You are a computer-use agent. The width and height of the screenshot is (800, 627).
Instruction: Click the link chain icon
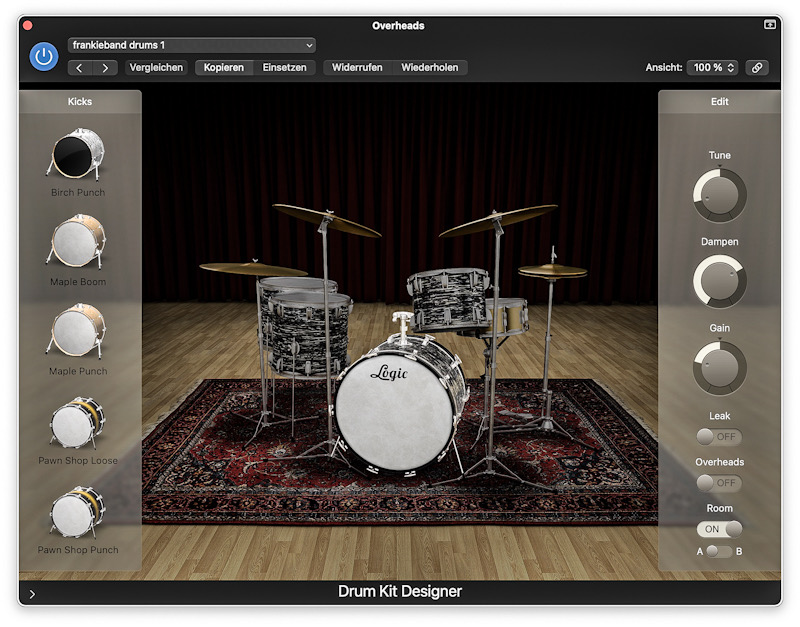tap(757, 68)
